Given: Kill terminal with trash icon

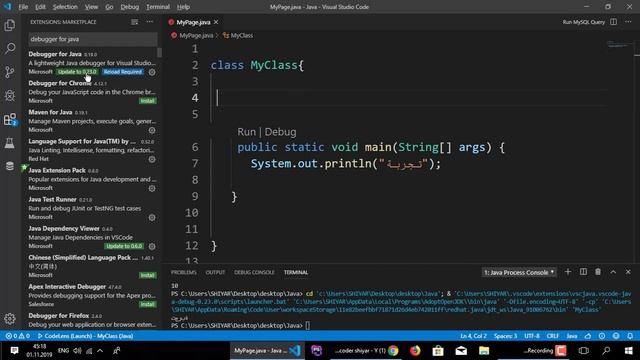Looking at the screenshot, I should tap(598, 272).
